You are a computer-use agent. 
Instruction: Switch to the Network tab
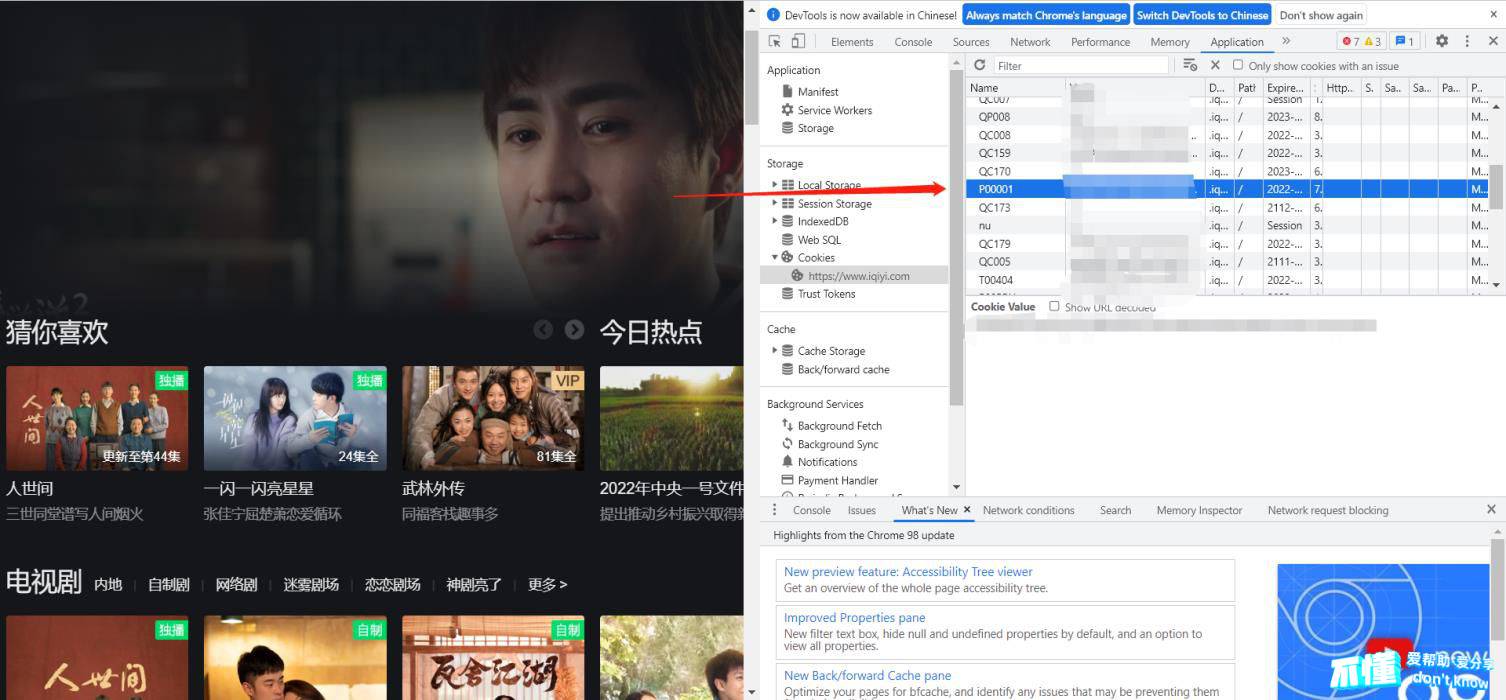pos(1029,42)
